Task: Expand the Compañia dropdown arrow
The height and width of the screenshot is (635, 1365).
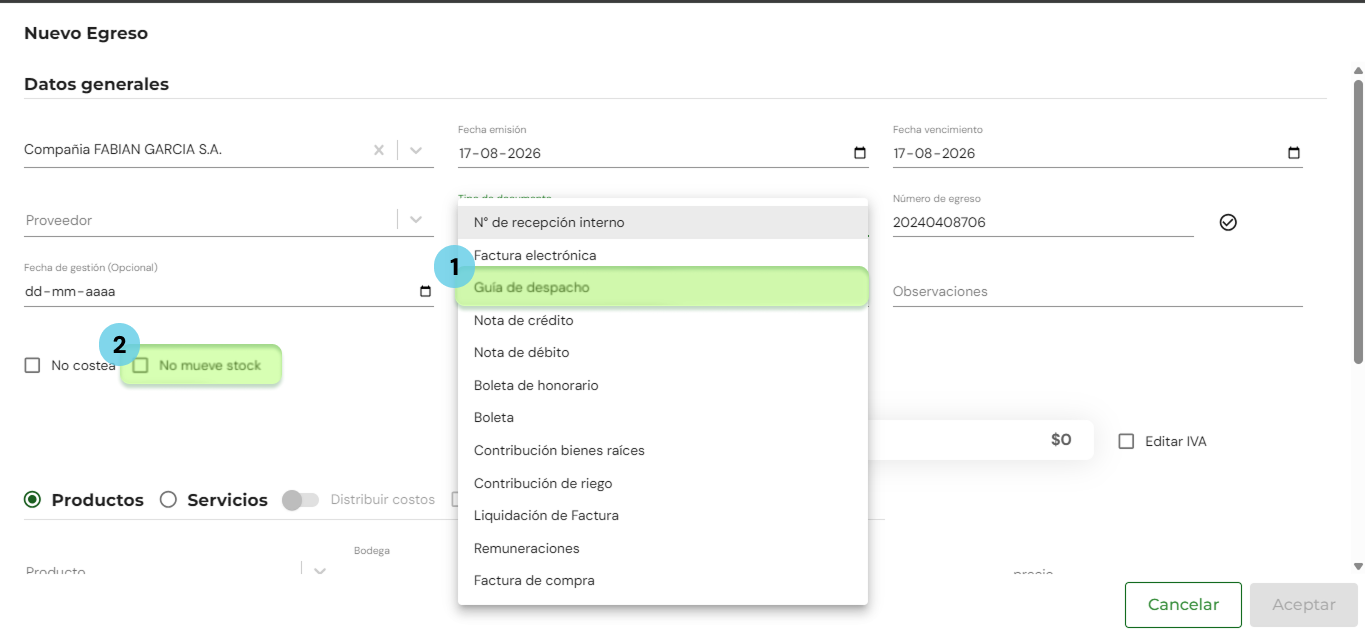Action: [416, 150]
